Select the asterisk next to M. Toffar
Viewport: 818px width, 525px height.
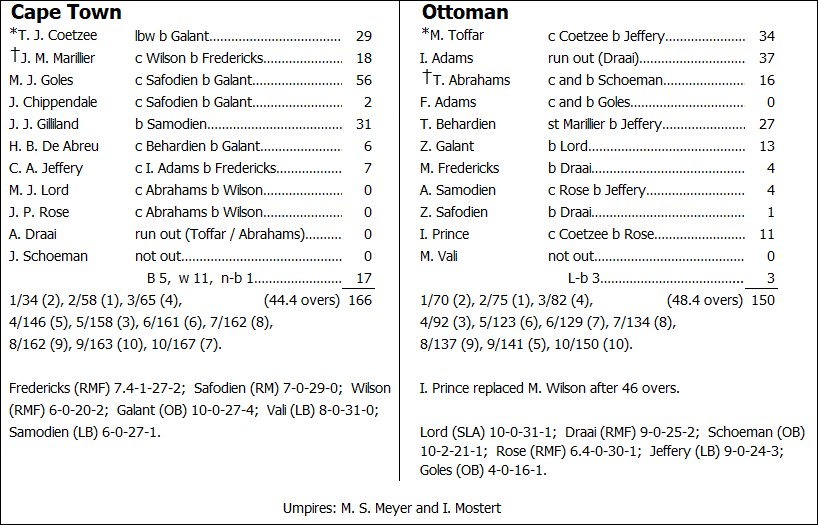tap(425, 33)
